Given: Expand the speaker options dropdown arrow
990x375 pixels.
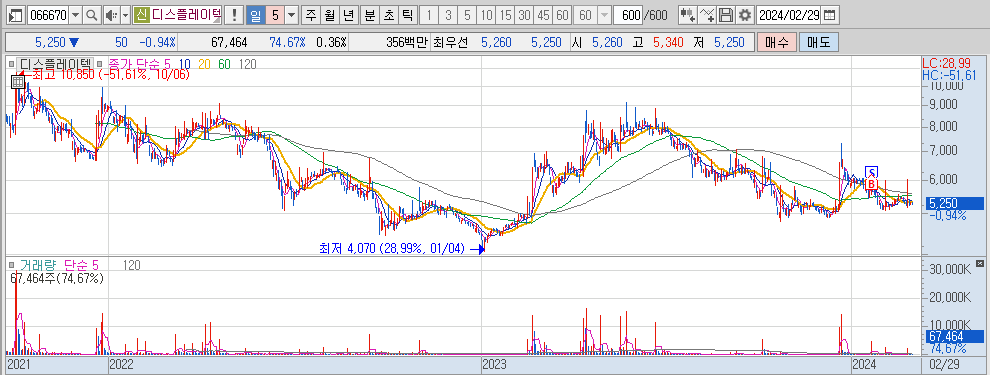Looking at the screenshot, I should point(125,15).
